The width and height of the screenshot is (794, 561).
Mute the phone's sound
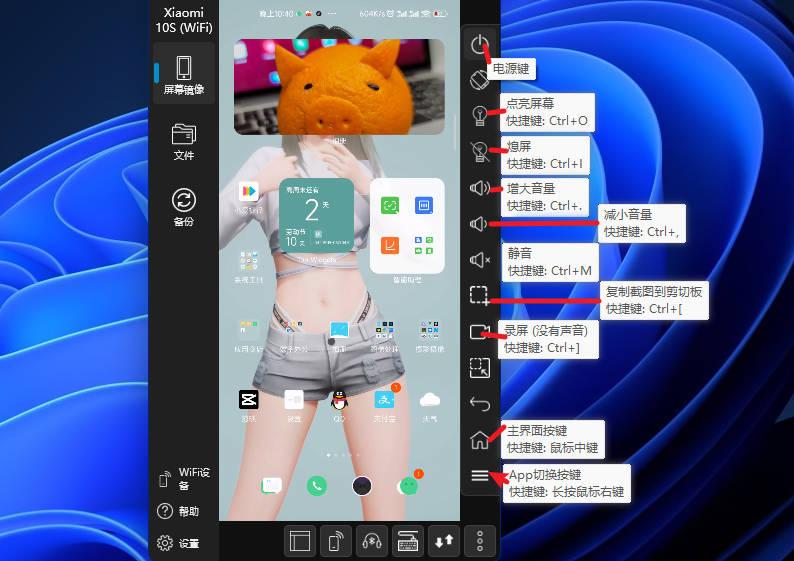coord(480,260)
